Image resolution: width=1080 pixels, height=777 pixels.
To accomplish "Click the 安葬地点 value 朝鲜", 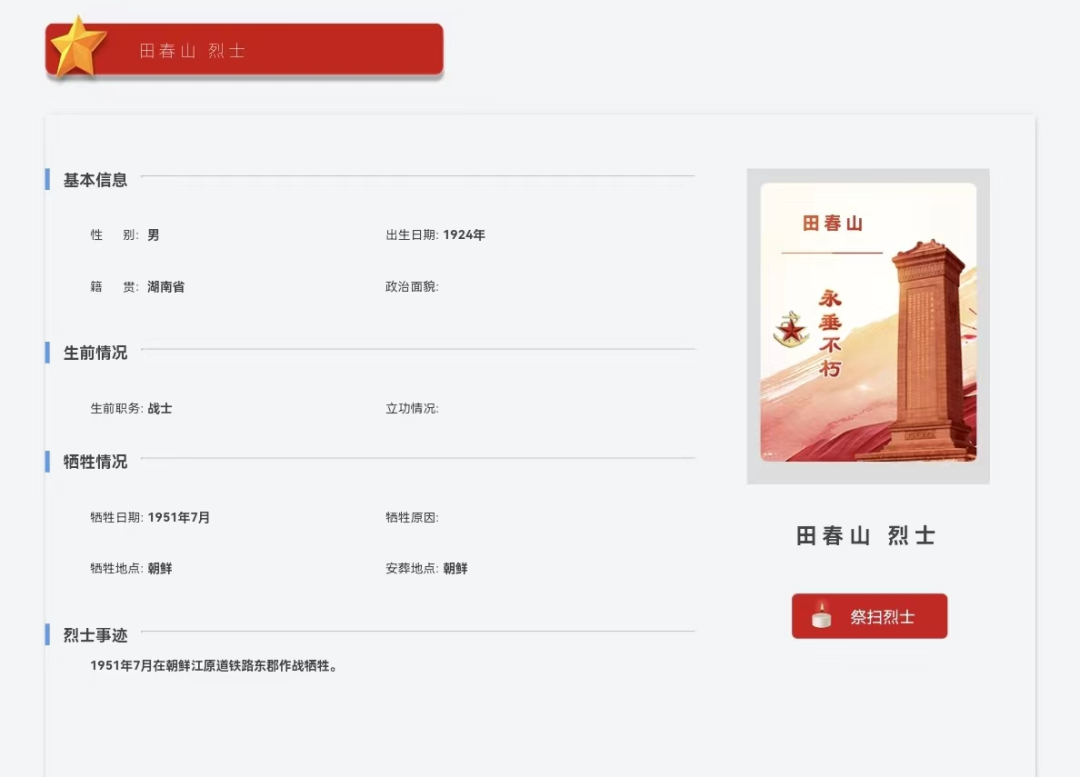I will click(x=455, y=568).
